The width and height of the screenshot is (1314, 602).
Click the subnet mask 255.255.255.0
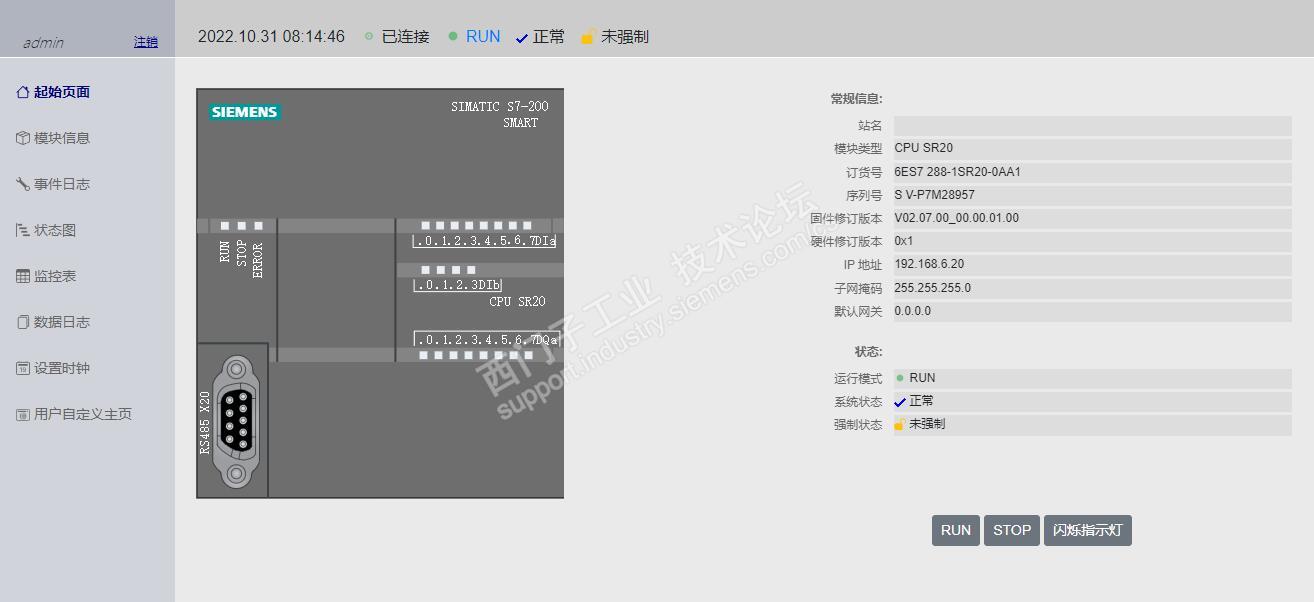pos(932,288)
